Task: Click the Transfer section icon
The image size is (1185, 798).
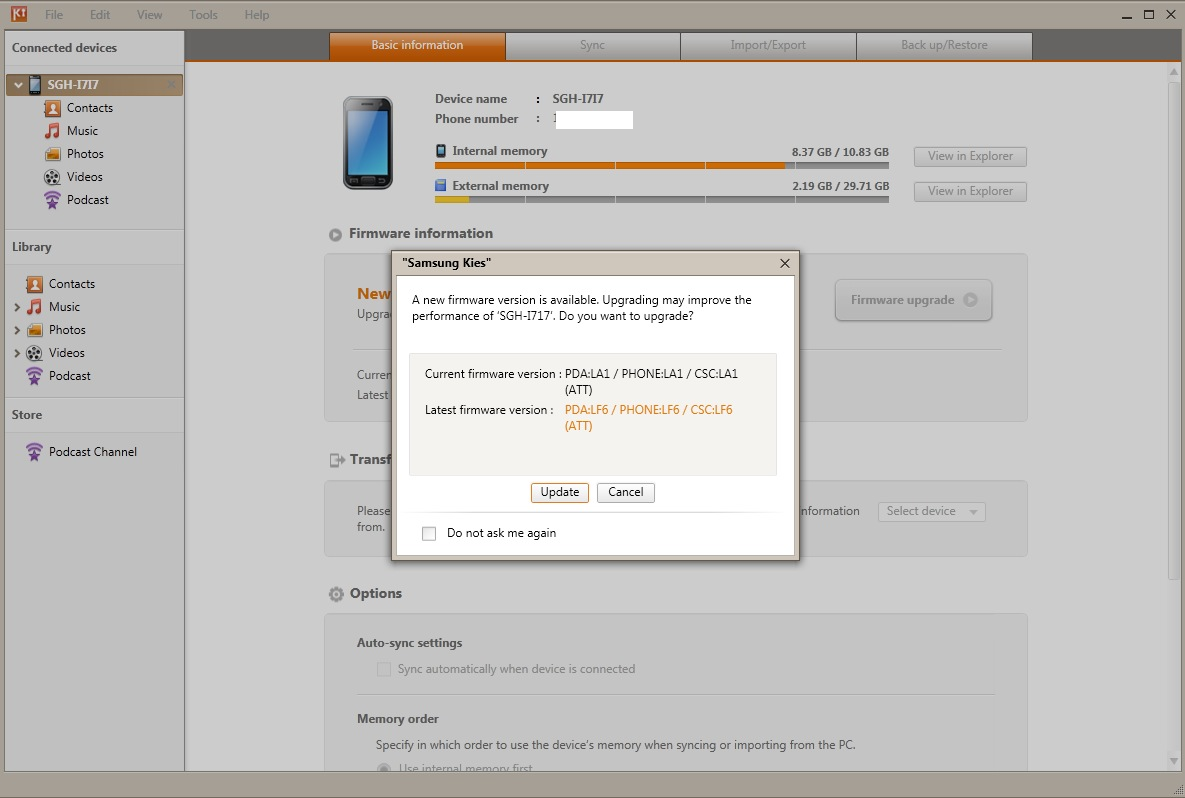Action: click(x=337, y=459)
